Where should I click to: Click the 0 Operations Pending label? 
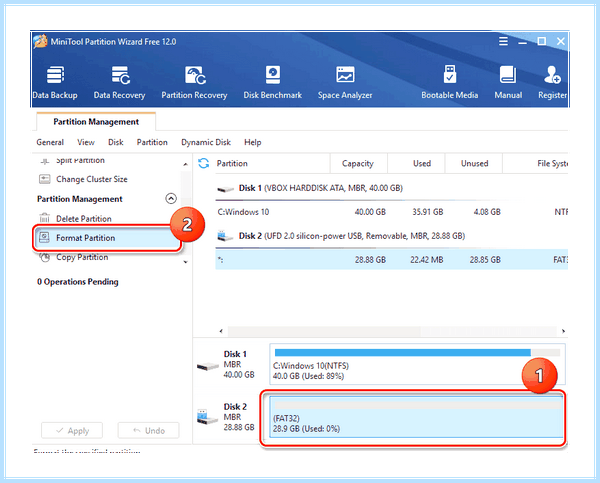(78, 282)
